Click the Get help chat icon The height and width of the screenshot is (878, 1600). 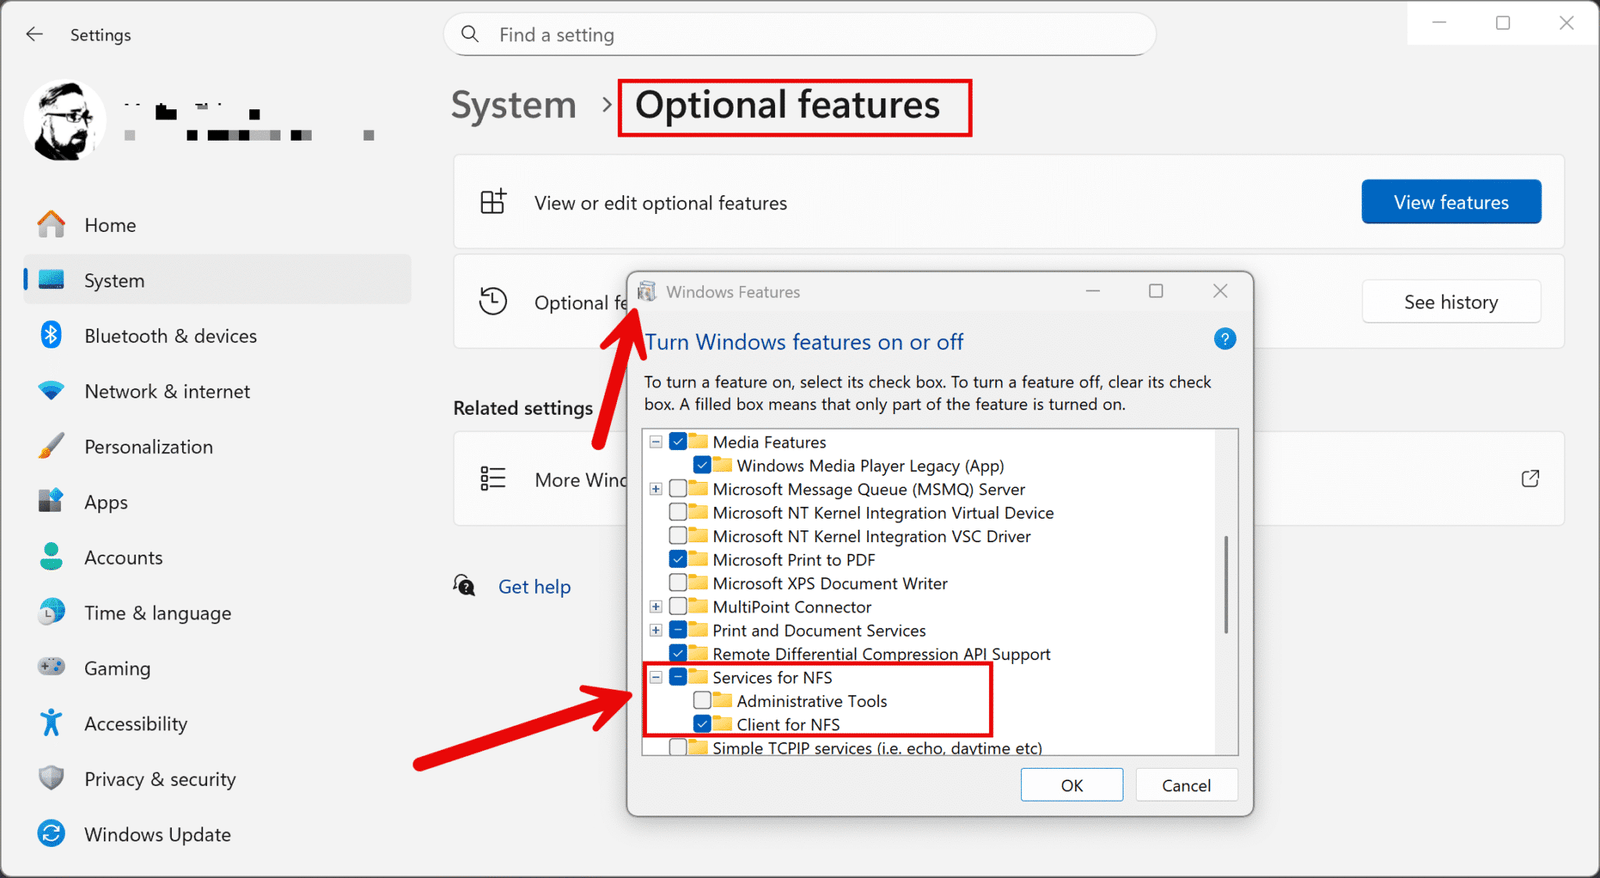[x=465, y=586]
